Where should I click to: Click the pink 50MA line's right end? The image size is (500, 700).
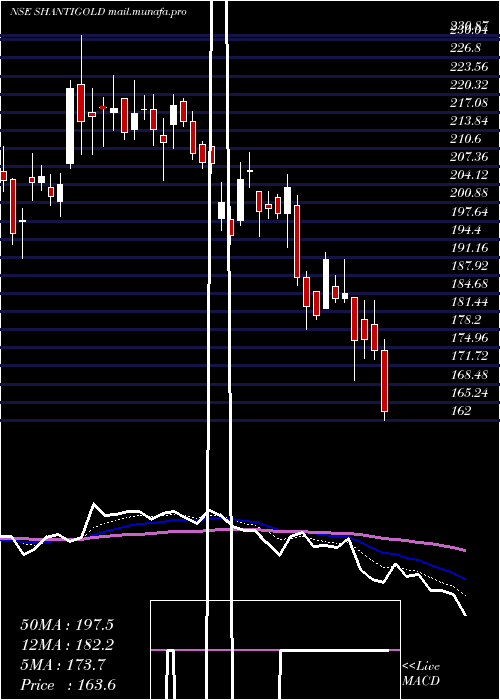coord(465,550)
